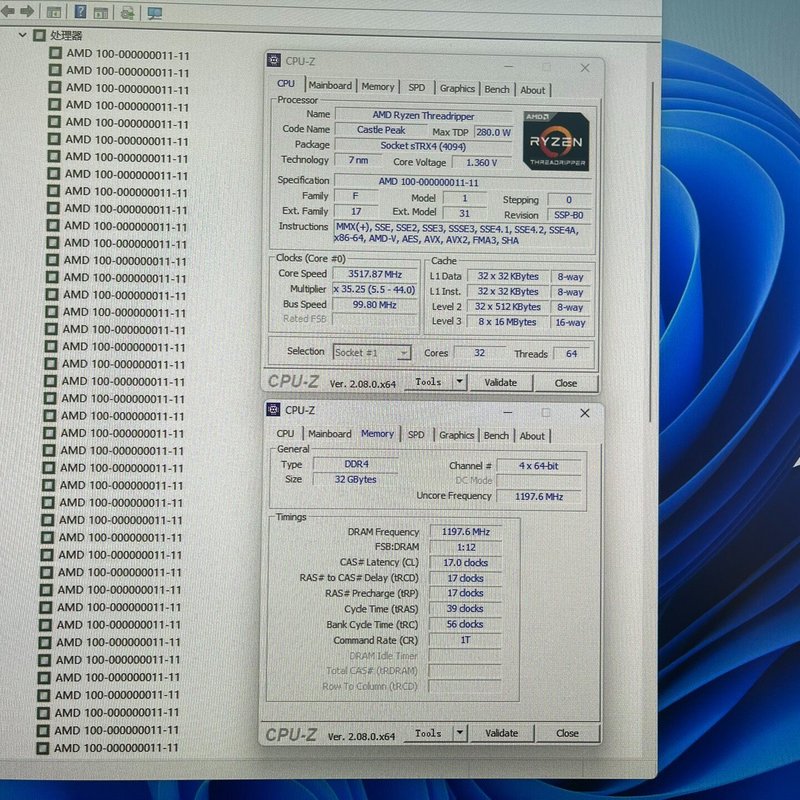Open SPD tab in lower CPU-Z window
800x800 pixels.
click(416, 435)
